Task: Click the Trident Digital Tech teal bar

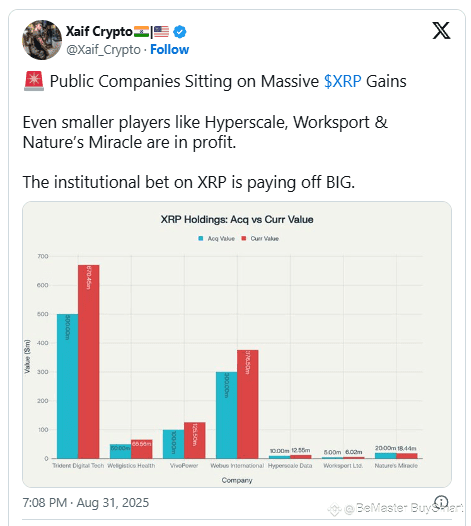Action: [x=67, y=386]
